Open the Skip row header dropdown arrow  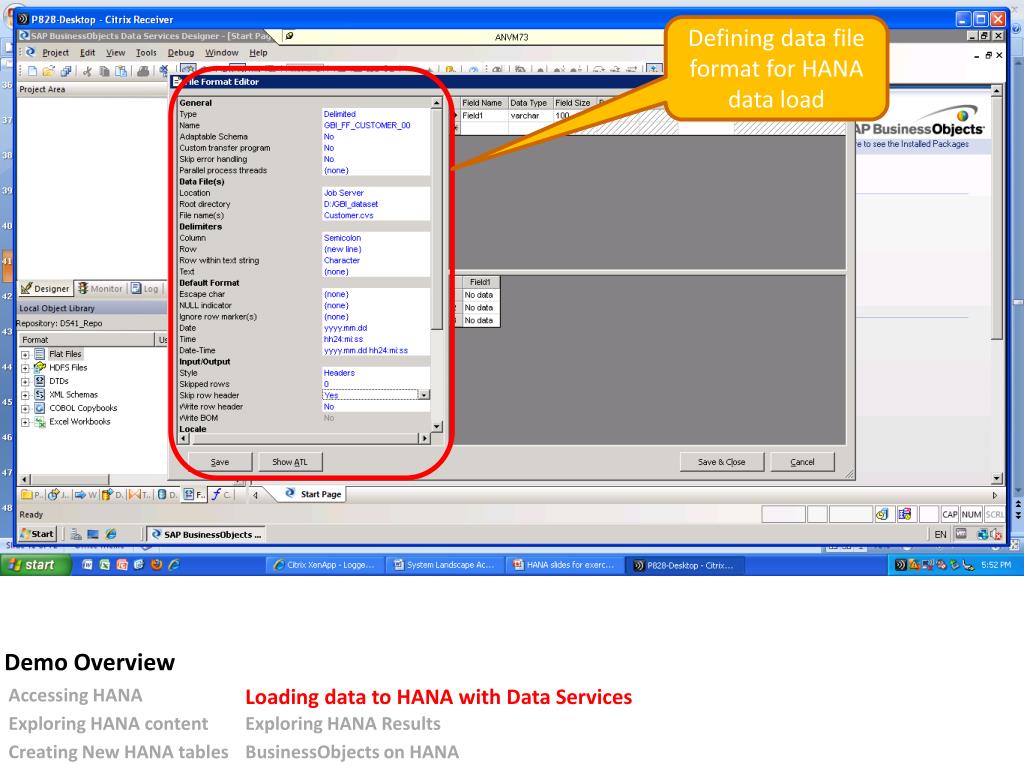pyautogui.click(x=424, y=395)
